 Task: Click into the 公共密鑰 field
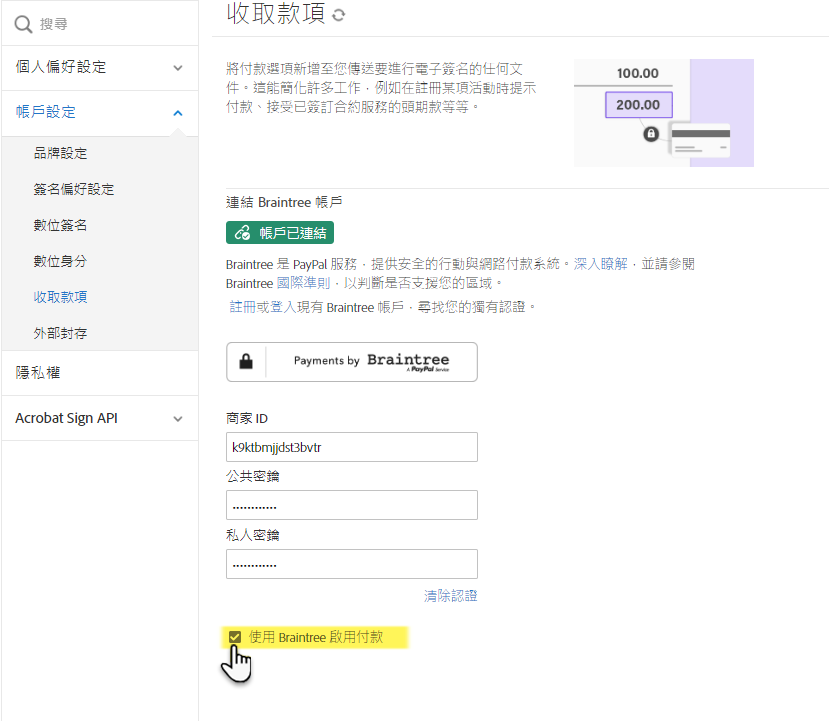[x=352, y=505]
